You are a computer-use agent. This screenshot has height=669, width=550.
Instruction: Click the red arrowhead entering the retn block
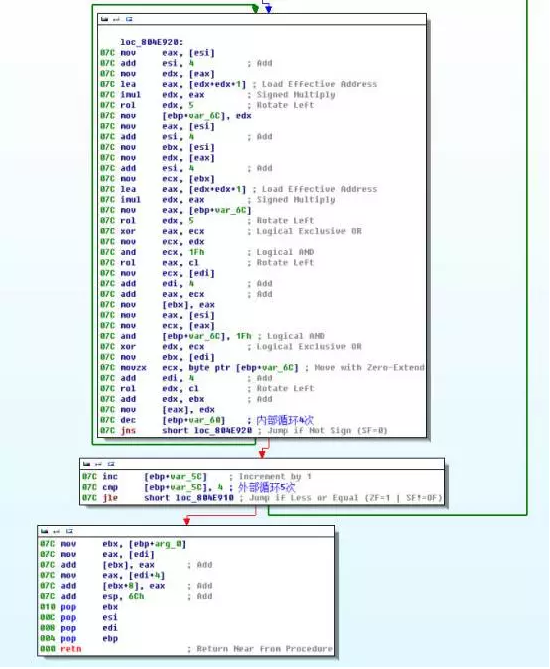tap(186, 521)
